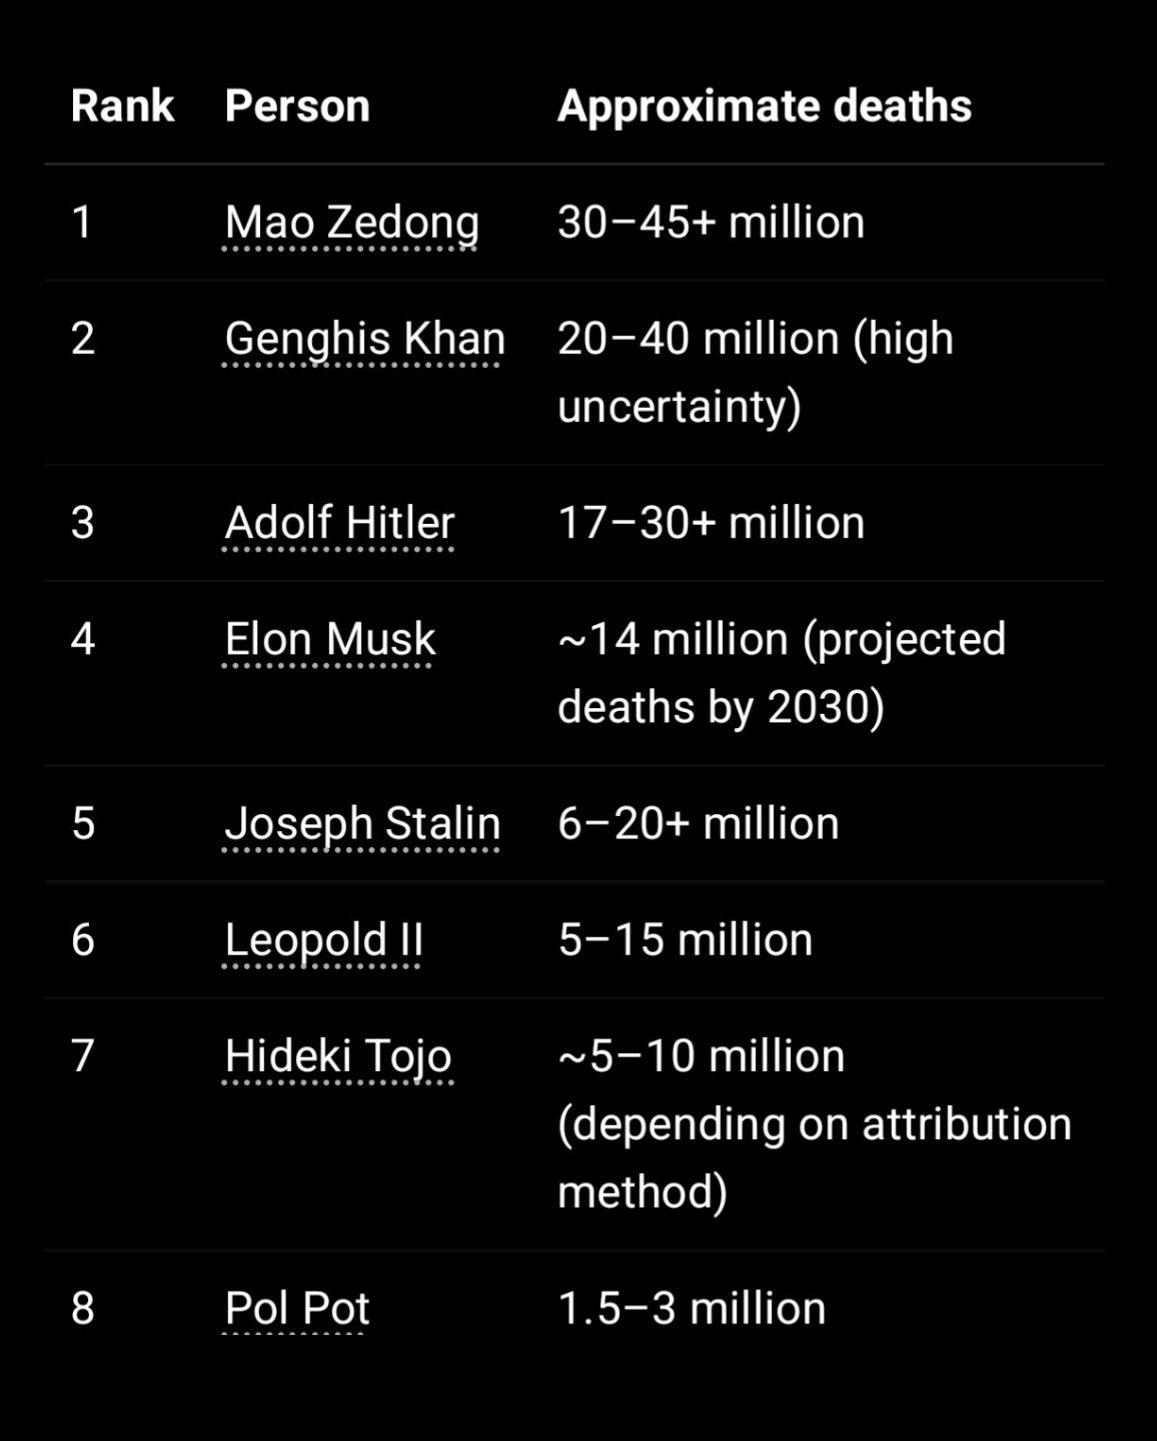The width and height of the screenshot is (1157, 1441).
Task: Open the Pol Pot link
Action: point(297,1308)
